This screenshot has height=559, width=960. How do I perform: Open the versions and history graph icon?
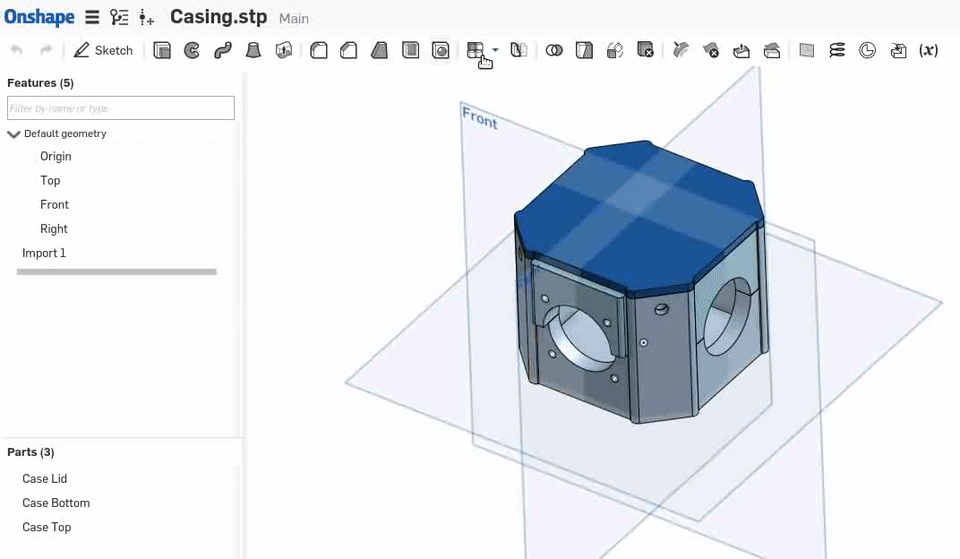click(119, 17)
